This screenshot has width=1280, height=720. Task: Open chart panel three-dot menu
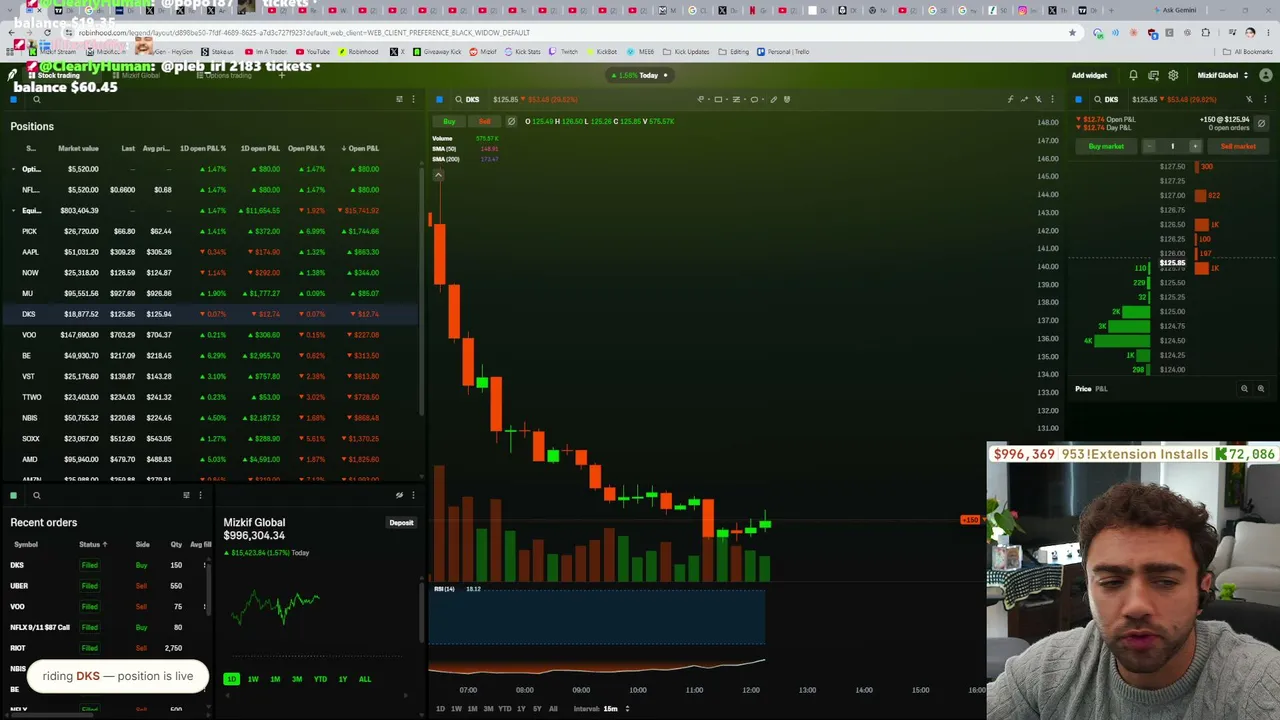point(1052,99)
